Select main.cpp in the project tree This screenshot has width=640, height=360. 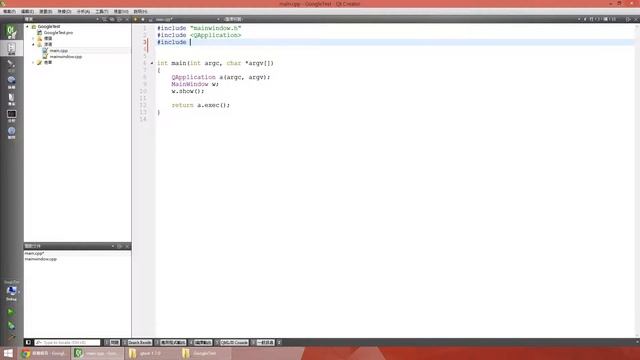[58, 51]
